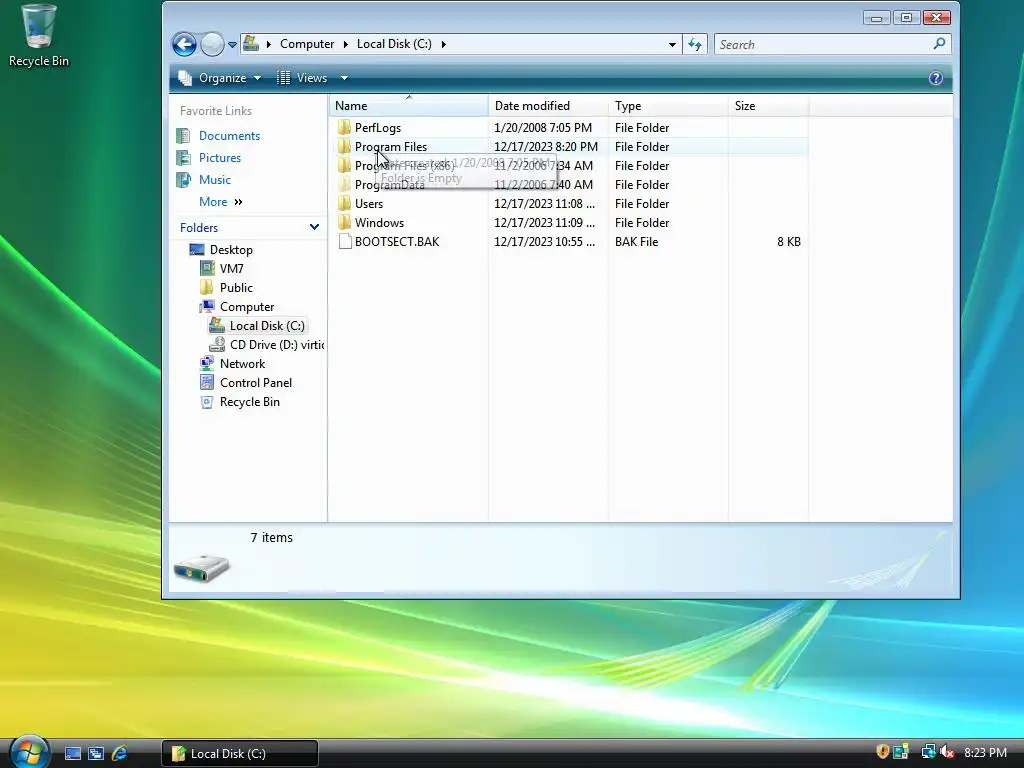Select the Program Files (x86) folder icon
This screenshot has width=1024, height=768.
click(x=344, y=165)
